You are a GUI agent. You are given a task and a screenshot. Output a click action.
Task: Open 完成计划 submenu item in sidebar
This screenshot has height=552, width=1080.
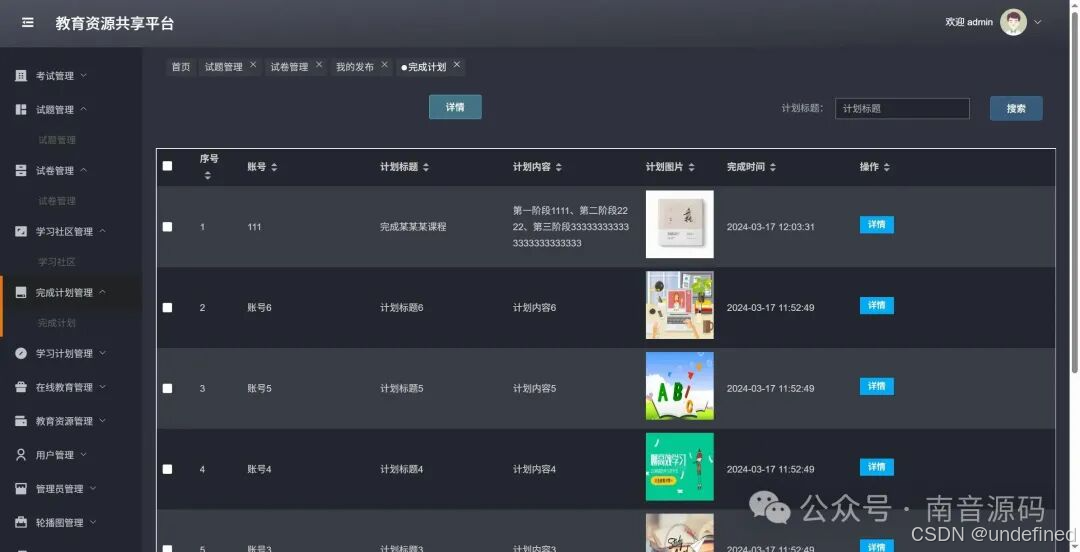57,323
